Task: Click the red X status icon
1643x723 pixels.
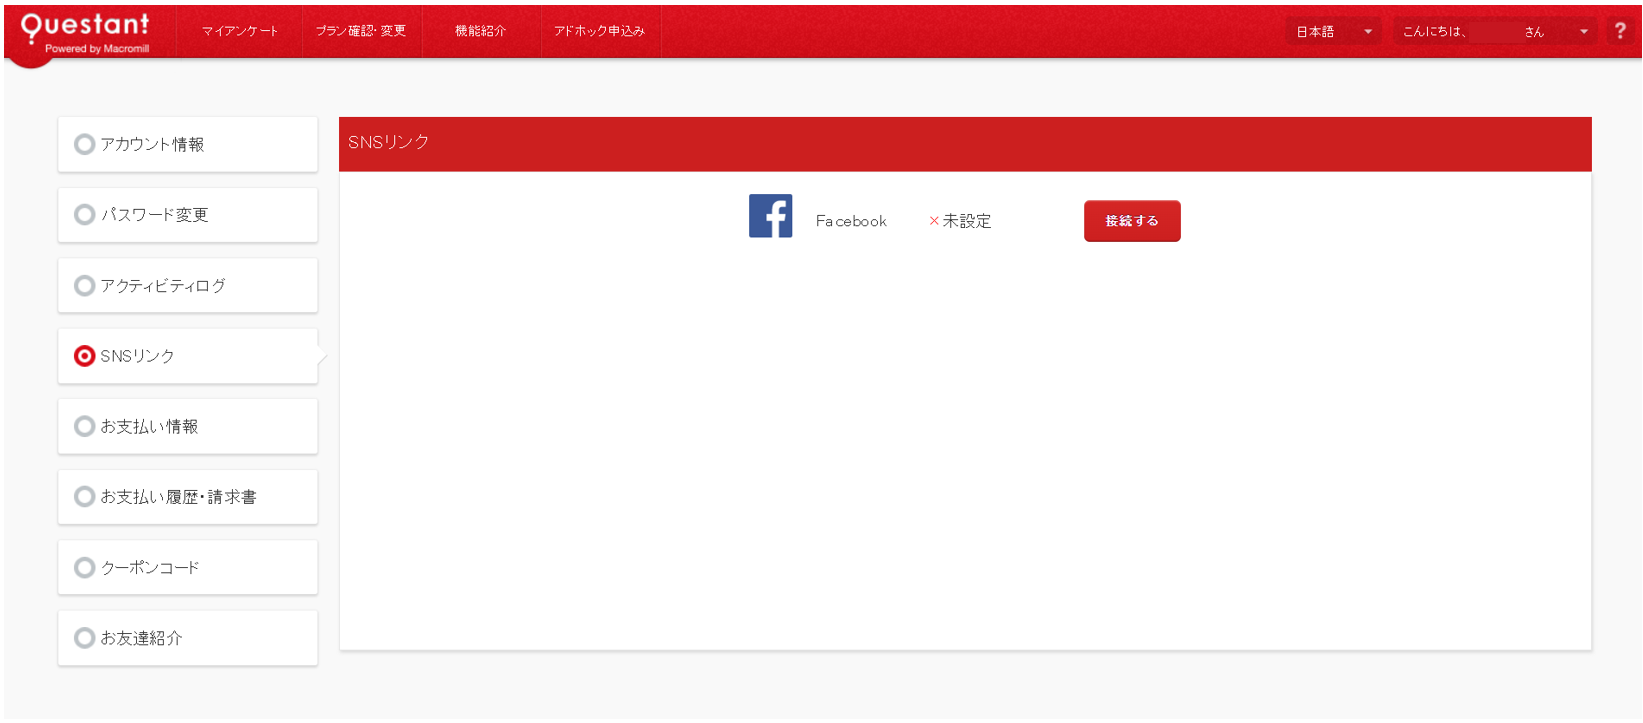Action: coord(934,221)
